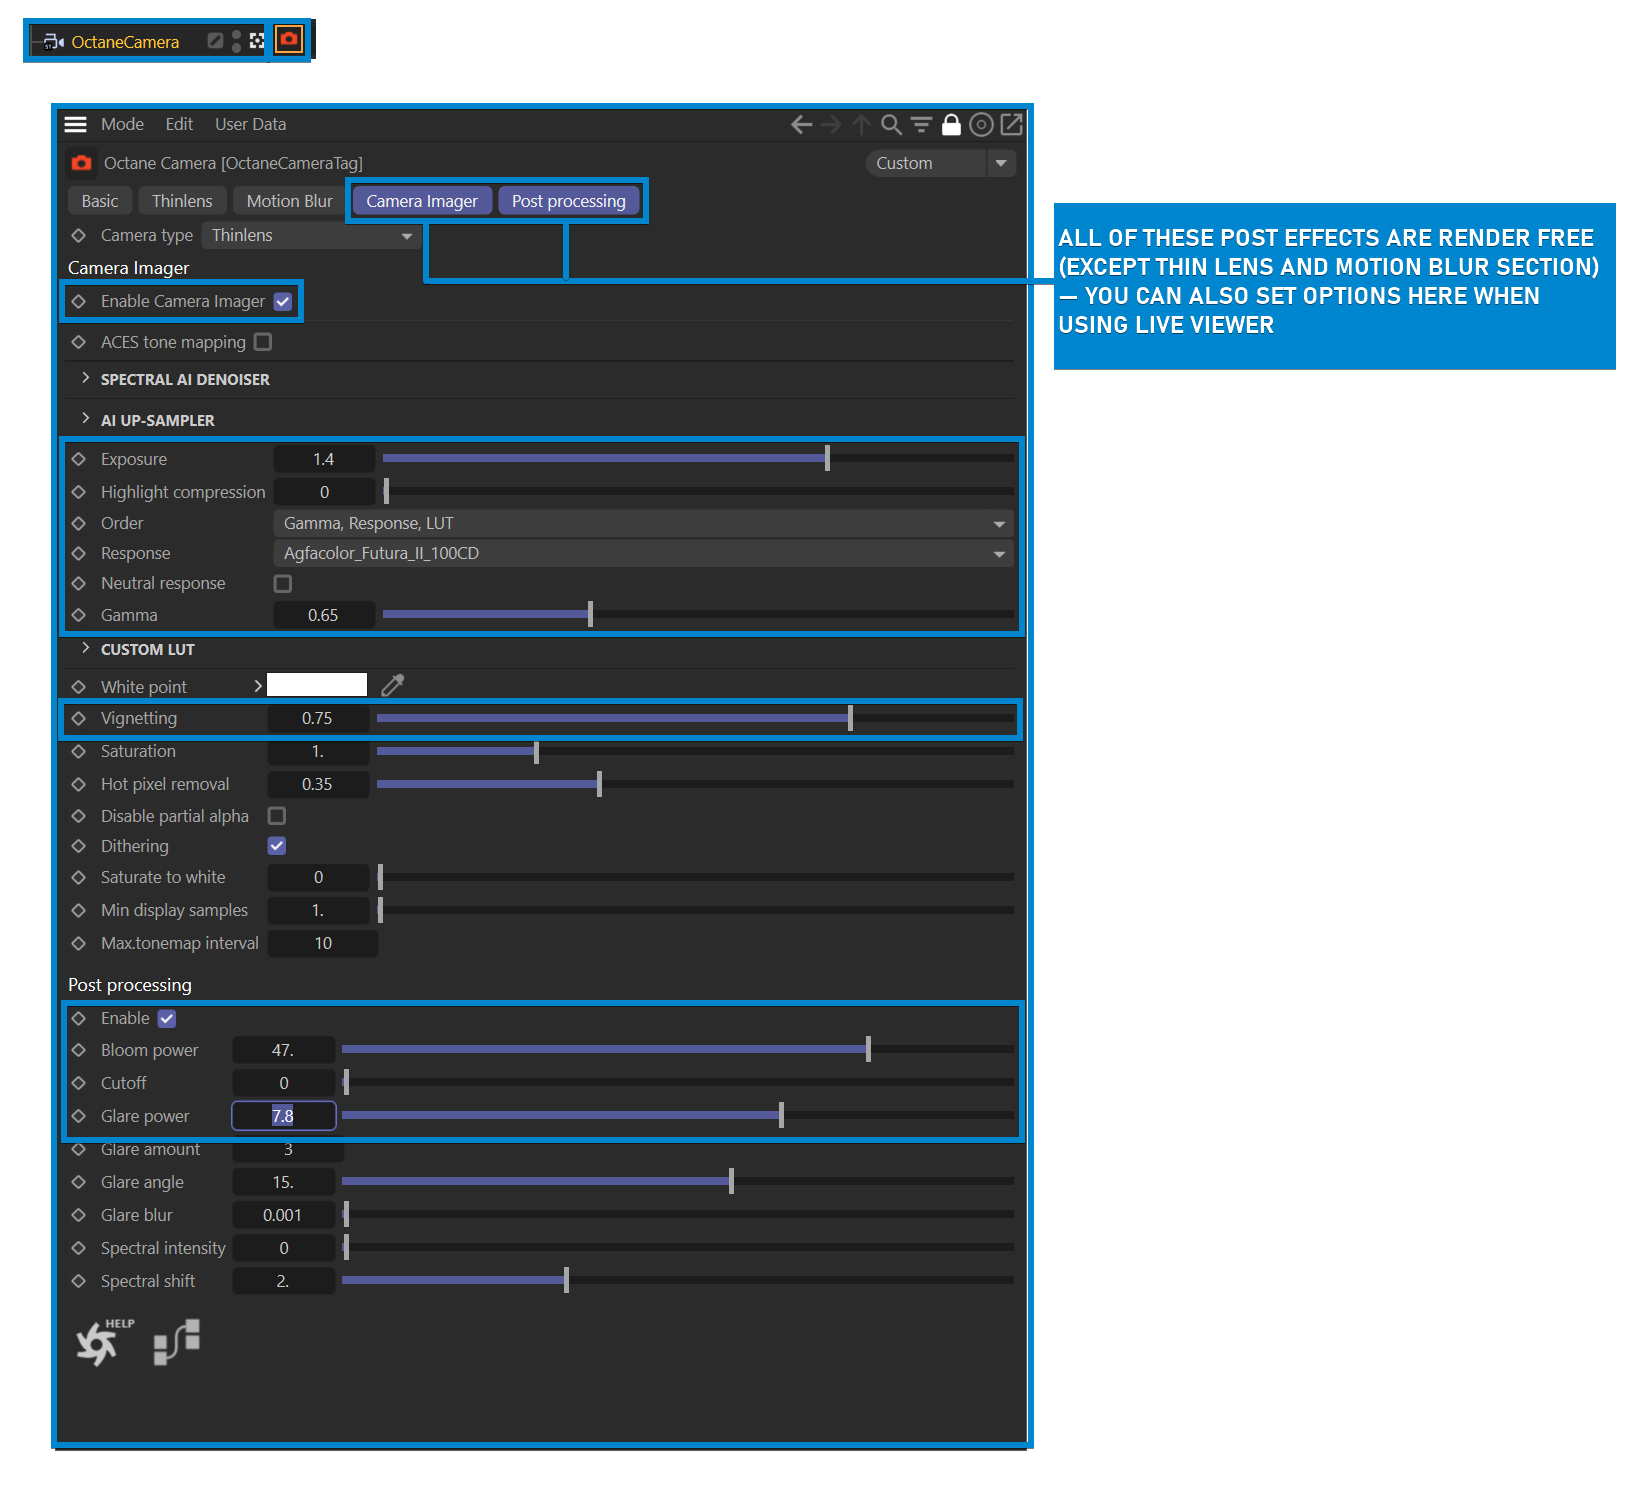Switch to the Motion Blur tab
This screenshot has height=1488, width=1648.
tap(289, 201)
